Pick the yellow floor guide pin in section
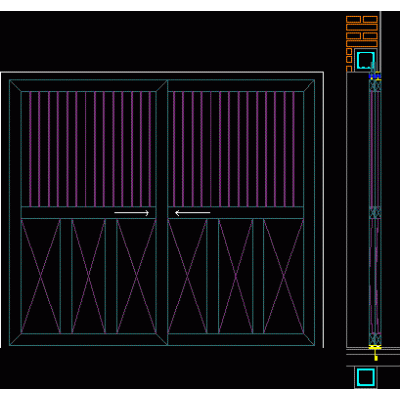 [x=376, y=353]
